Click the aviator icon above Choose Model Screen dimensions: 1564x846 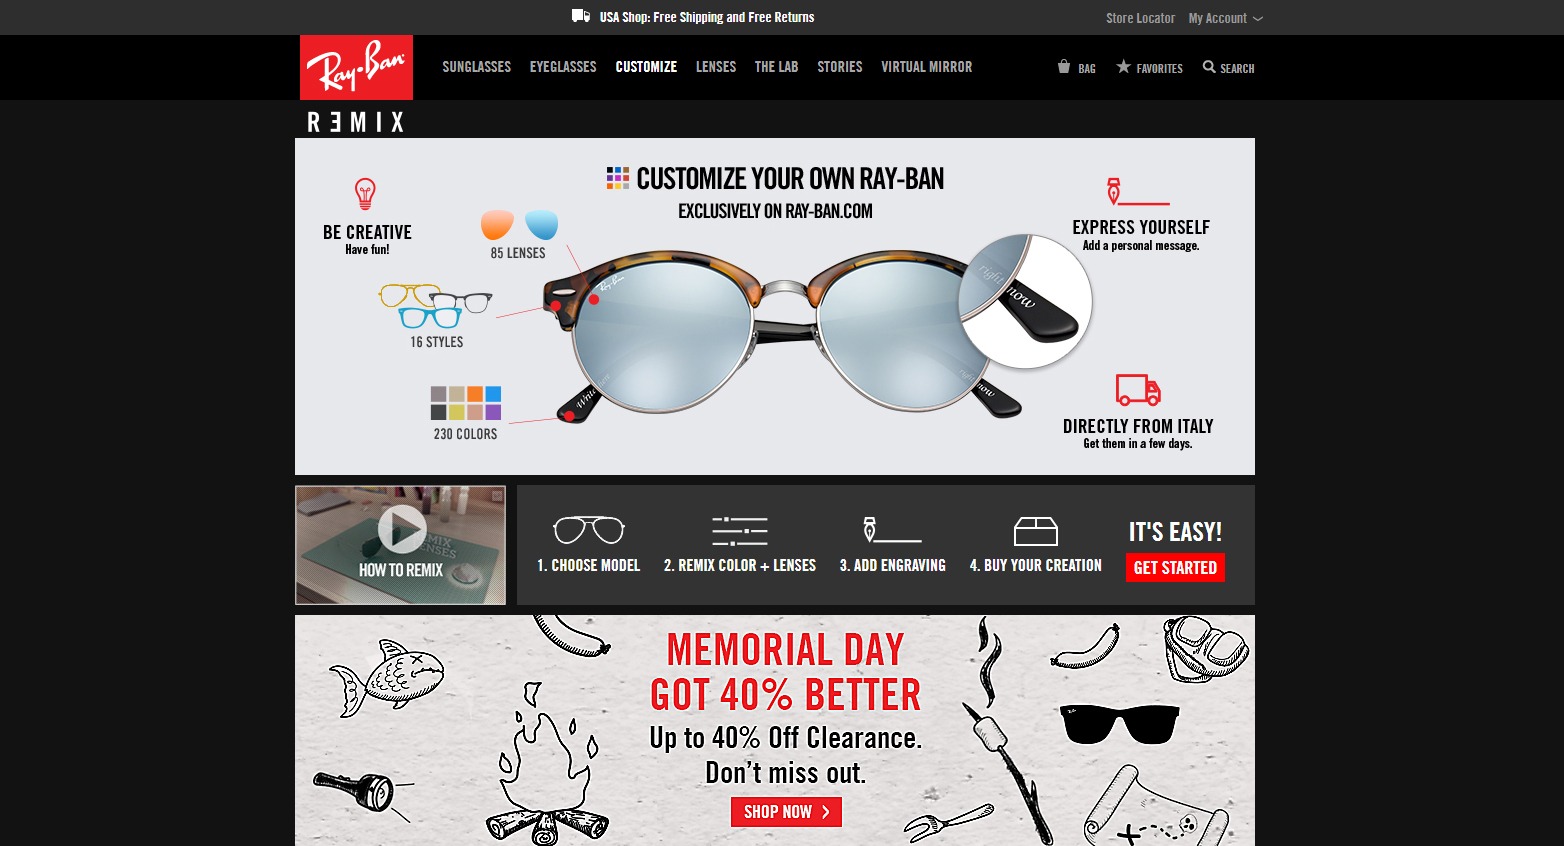(x=589, y=529)
